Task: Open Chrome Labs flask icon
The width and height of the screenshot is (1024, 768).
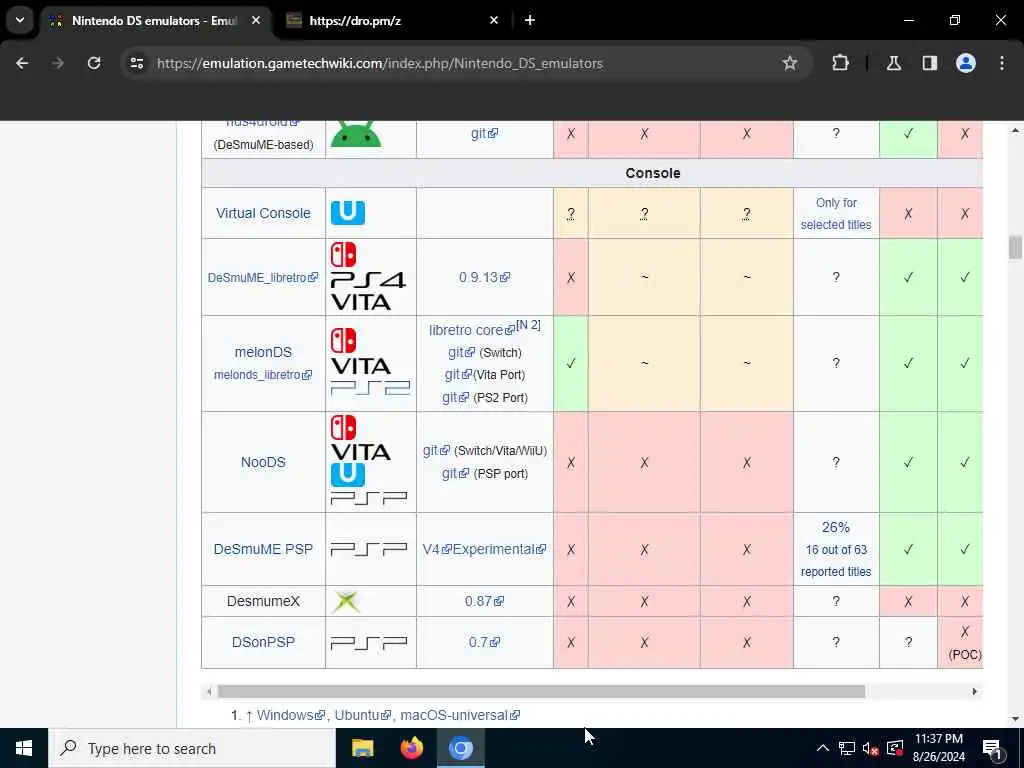Action: (893, 63)
